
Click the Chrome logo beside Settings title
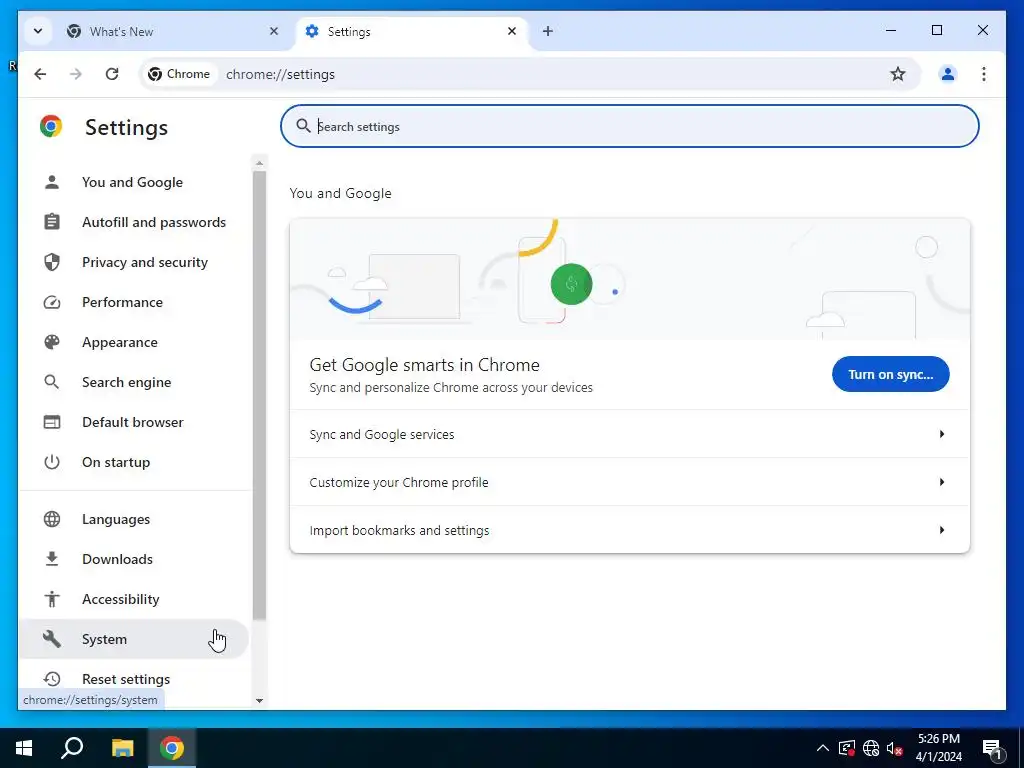[51, 126]
